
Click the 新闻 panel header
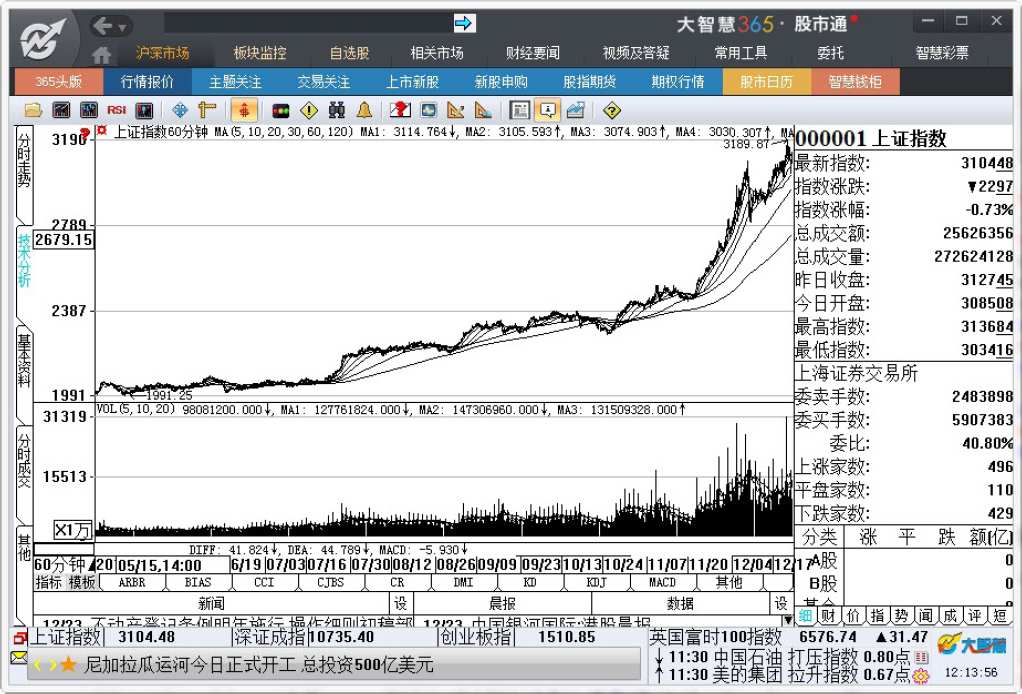[211, 603]
